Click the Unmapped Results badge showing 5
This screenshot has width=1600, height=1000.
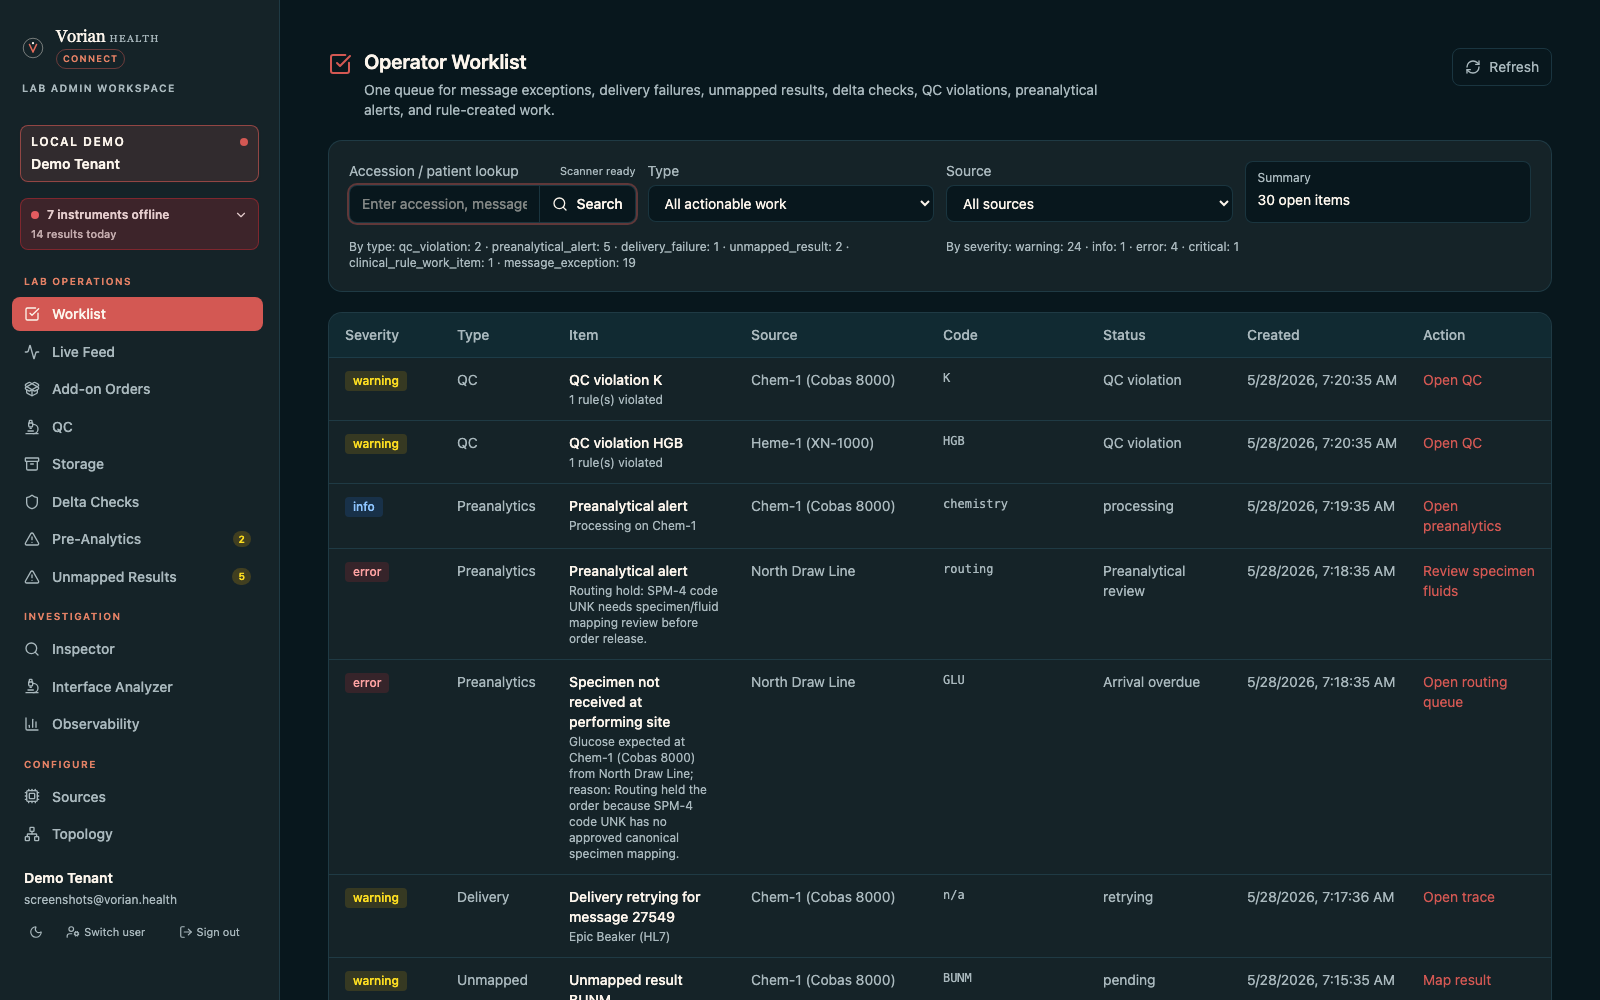241,577
